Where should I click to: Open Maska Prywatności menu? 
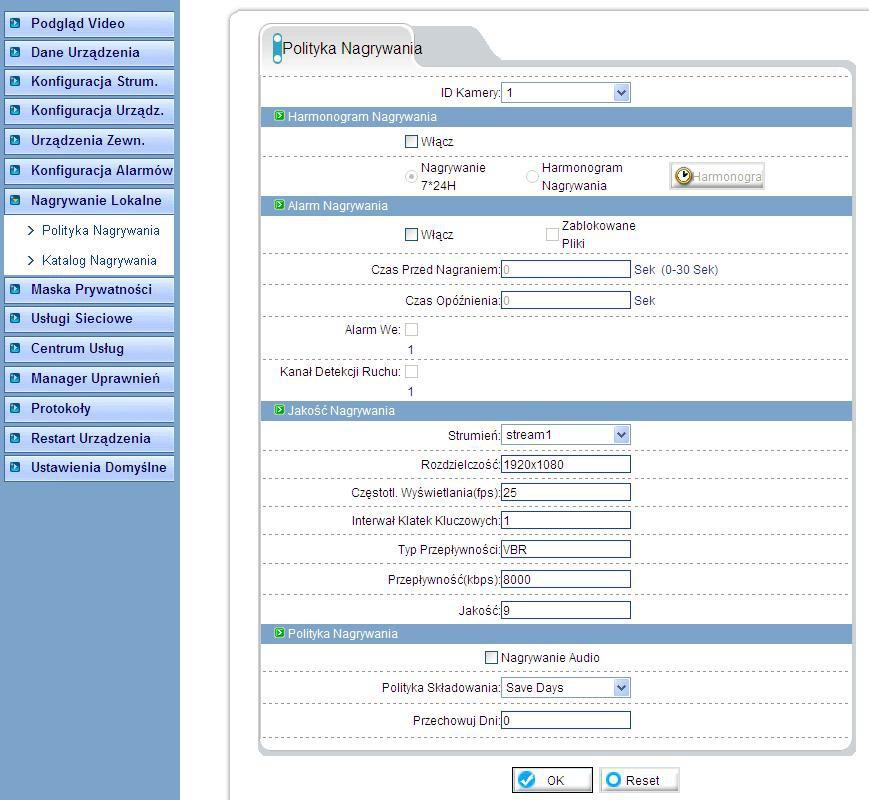click(x=89, y=289)
